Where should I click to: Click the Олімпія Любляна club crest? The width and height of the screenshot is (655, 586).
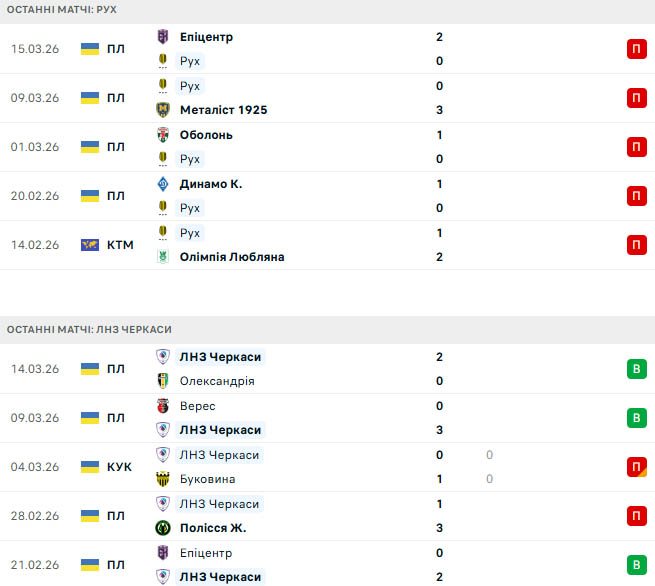pos(163,257)
